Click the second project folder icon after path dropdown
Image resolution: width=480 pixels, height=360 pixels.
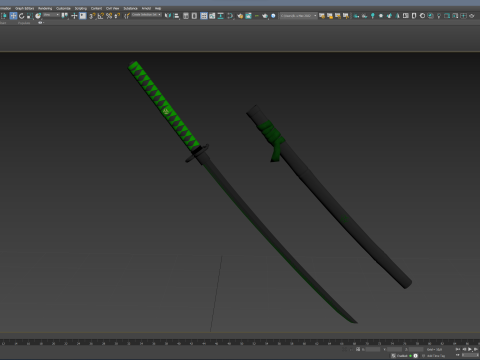pos(330,16)
